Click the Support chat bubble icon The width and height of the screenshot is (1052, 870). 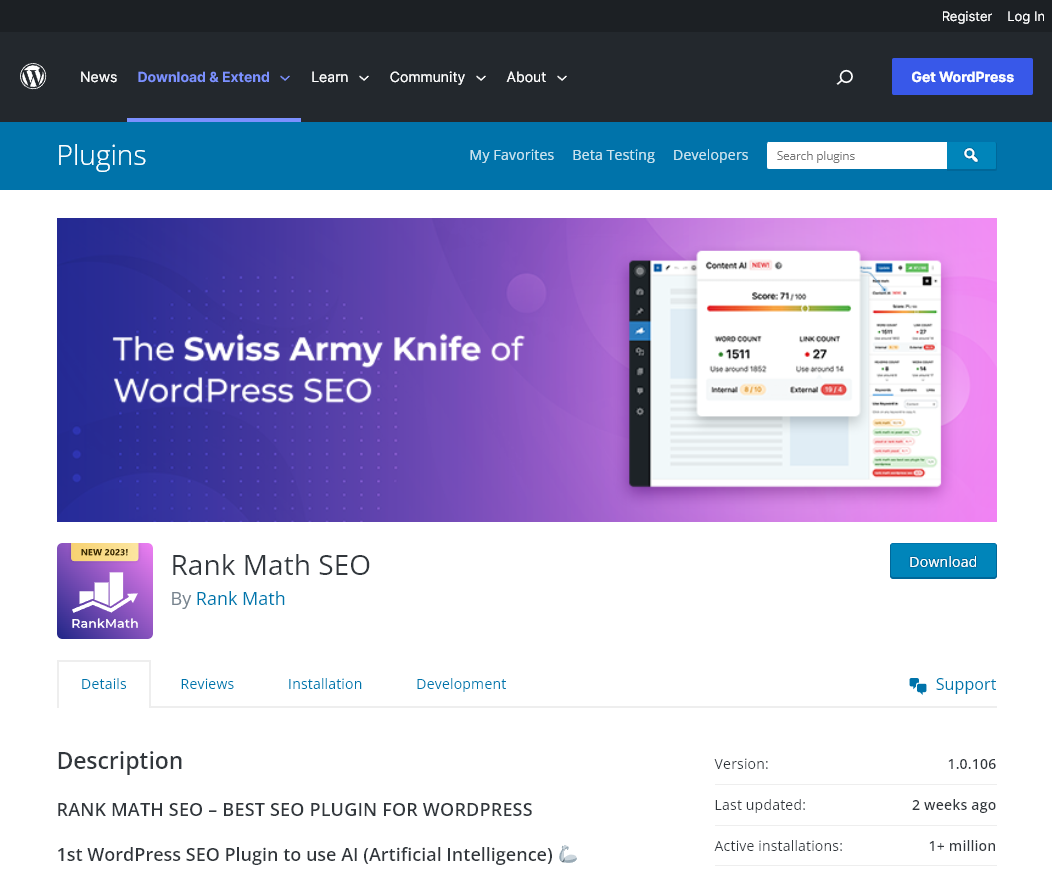pyautogui.click(x=917, y=684)
